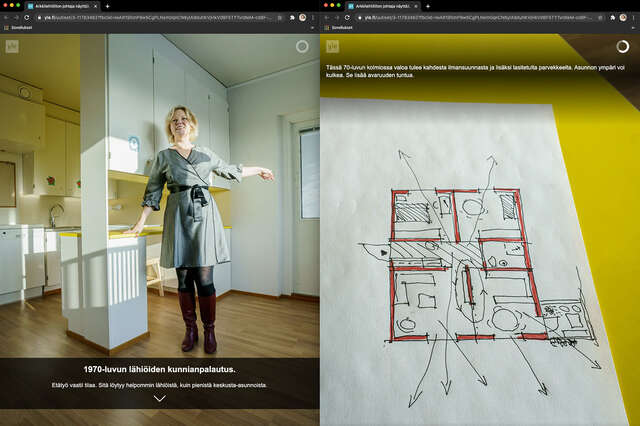Open extensions puzzle icon in right browser
This screenshot has width=640, height=426.
click(611, 17)
